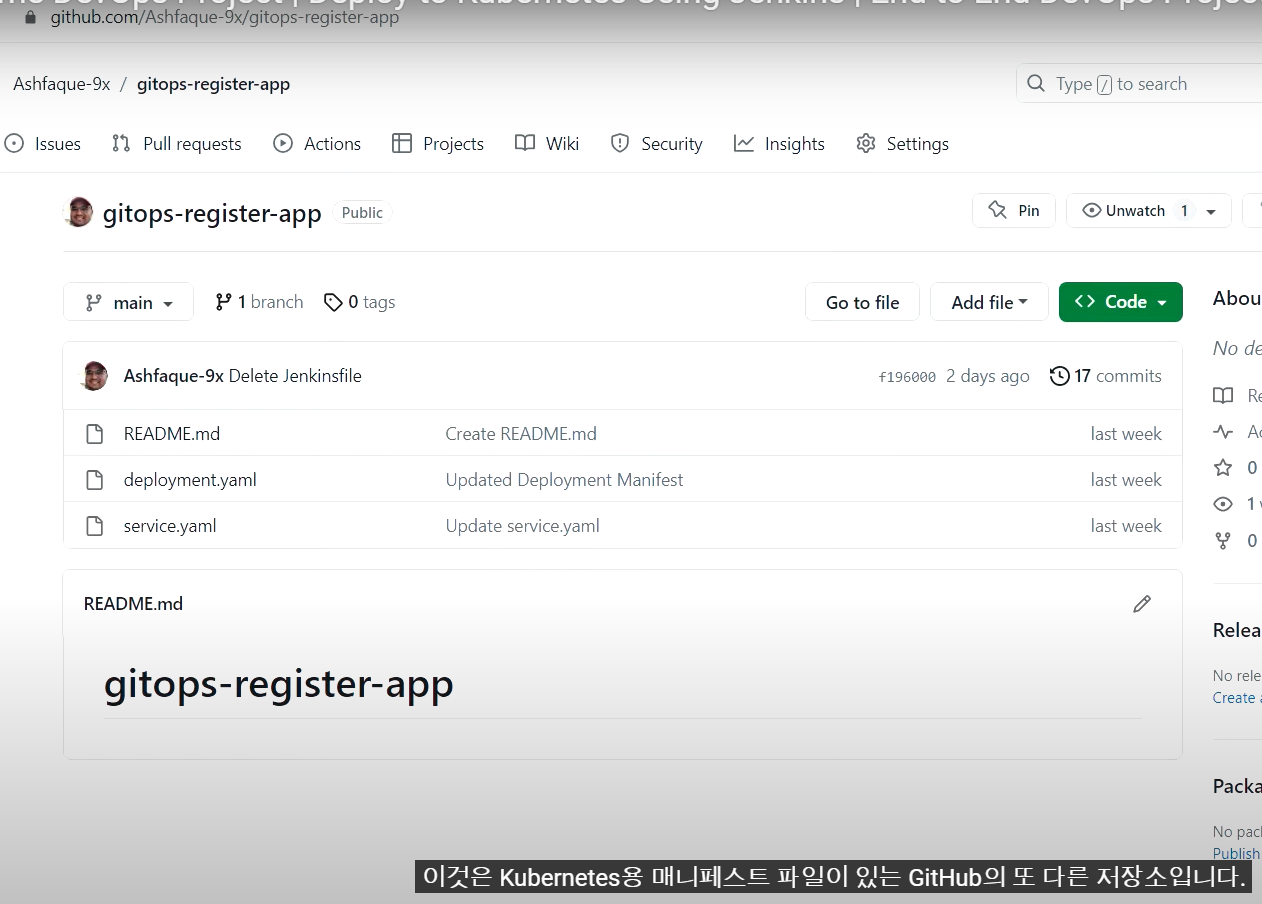This screenshot has height=904, width=1262.
Task: Click the file icon beside deployment.yaml
Action: 94,480
